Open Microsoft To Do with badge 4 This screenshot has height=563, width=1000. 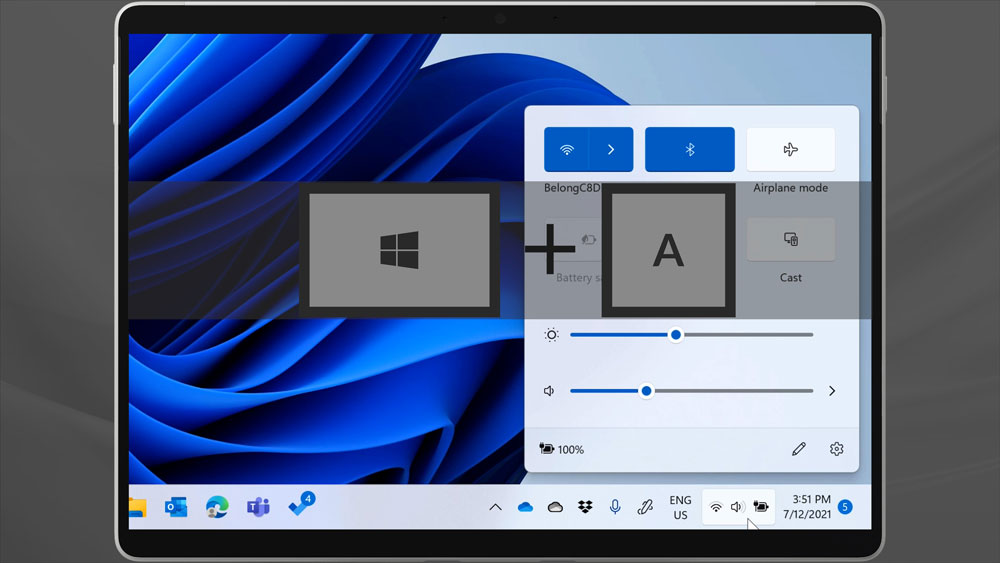click(299, 506)
